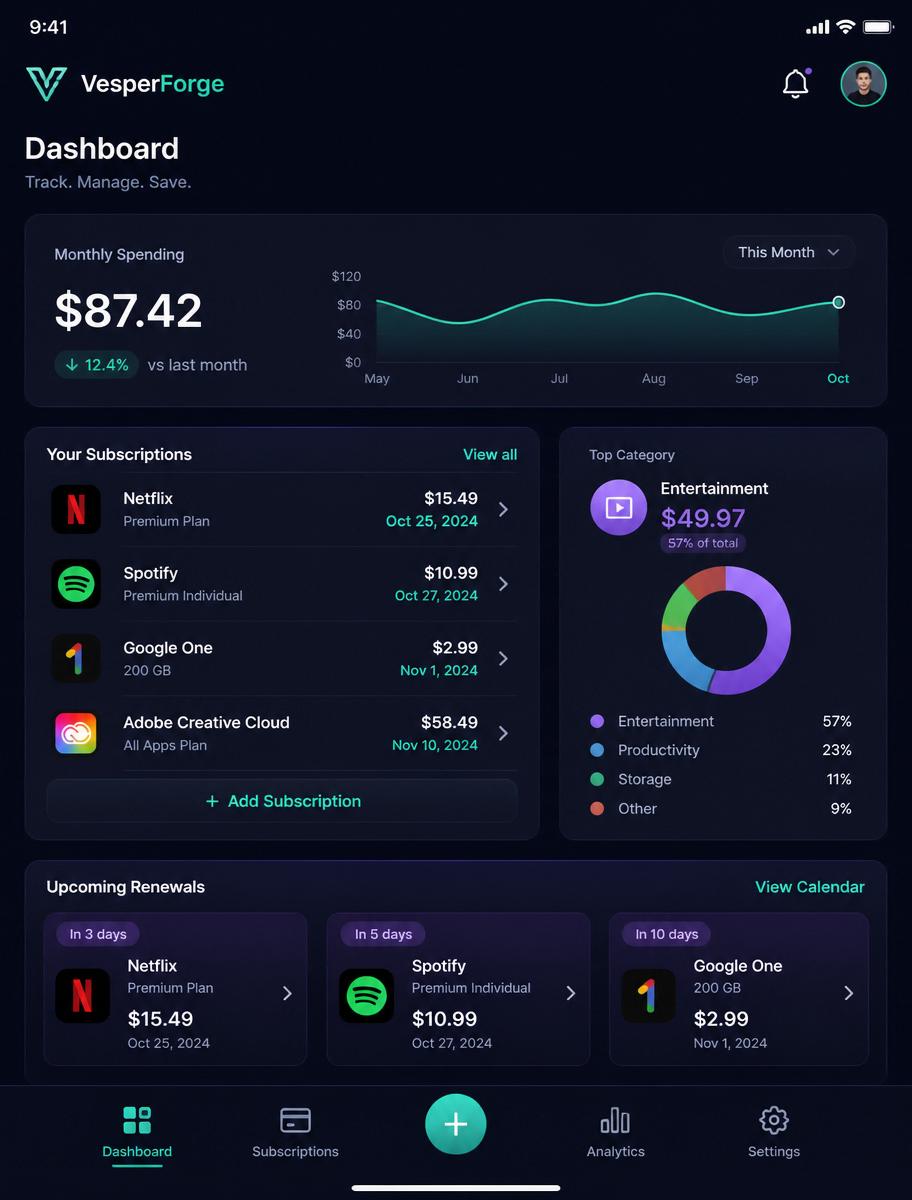Expand the Spotify $10.99 row chevron

[503, 584]
